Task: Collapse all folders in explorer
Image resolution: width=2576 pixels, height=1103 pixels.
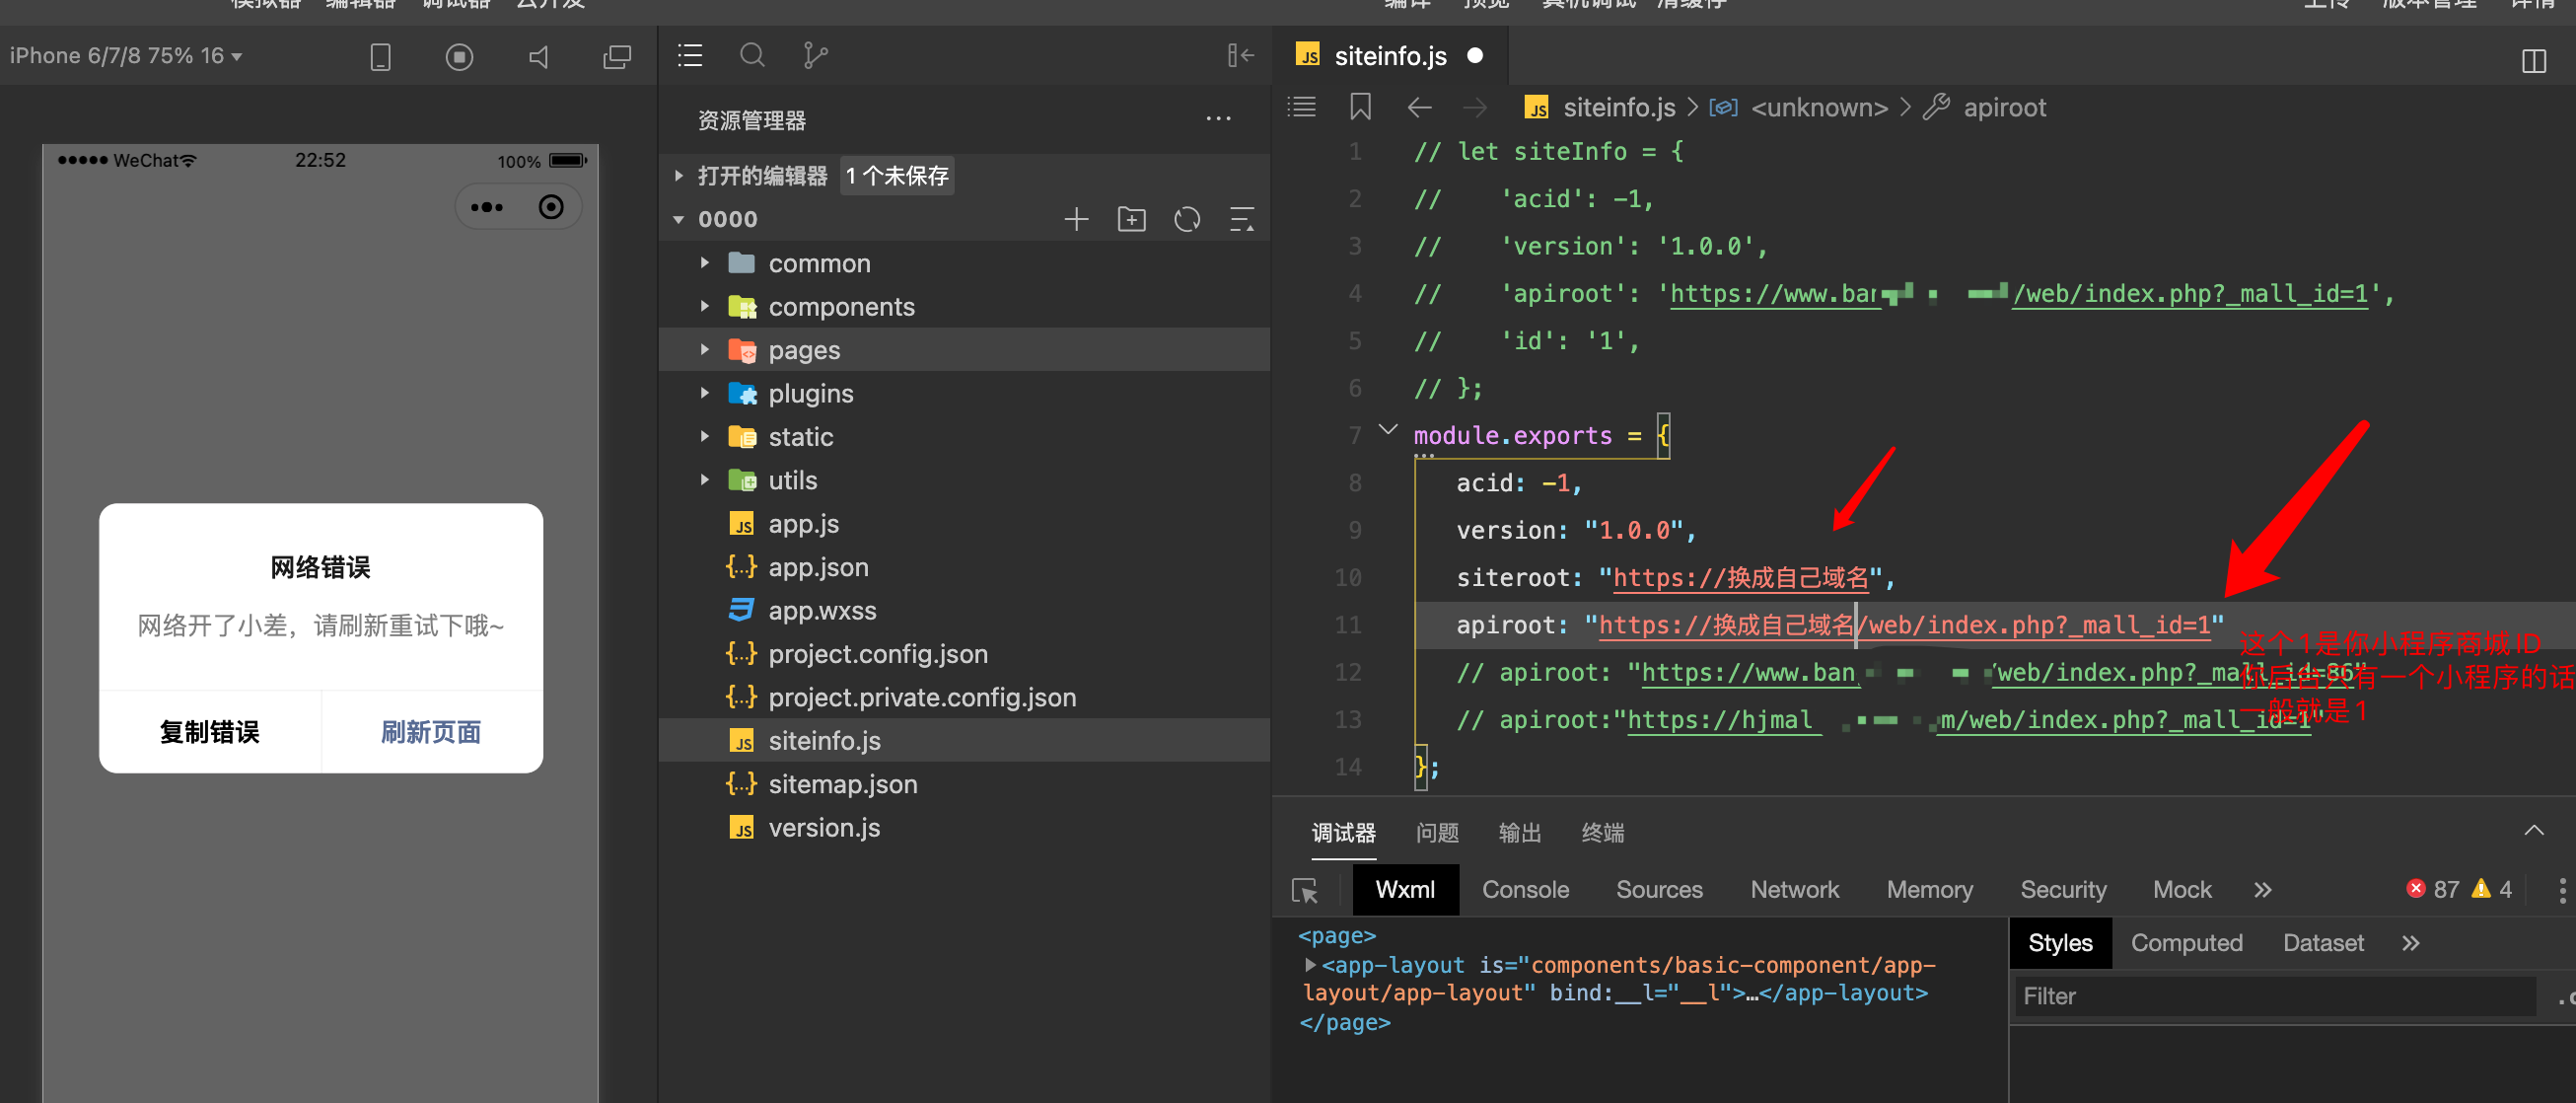Action: click(x=1241, y=219)
